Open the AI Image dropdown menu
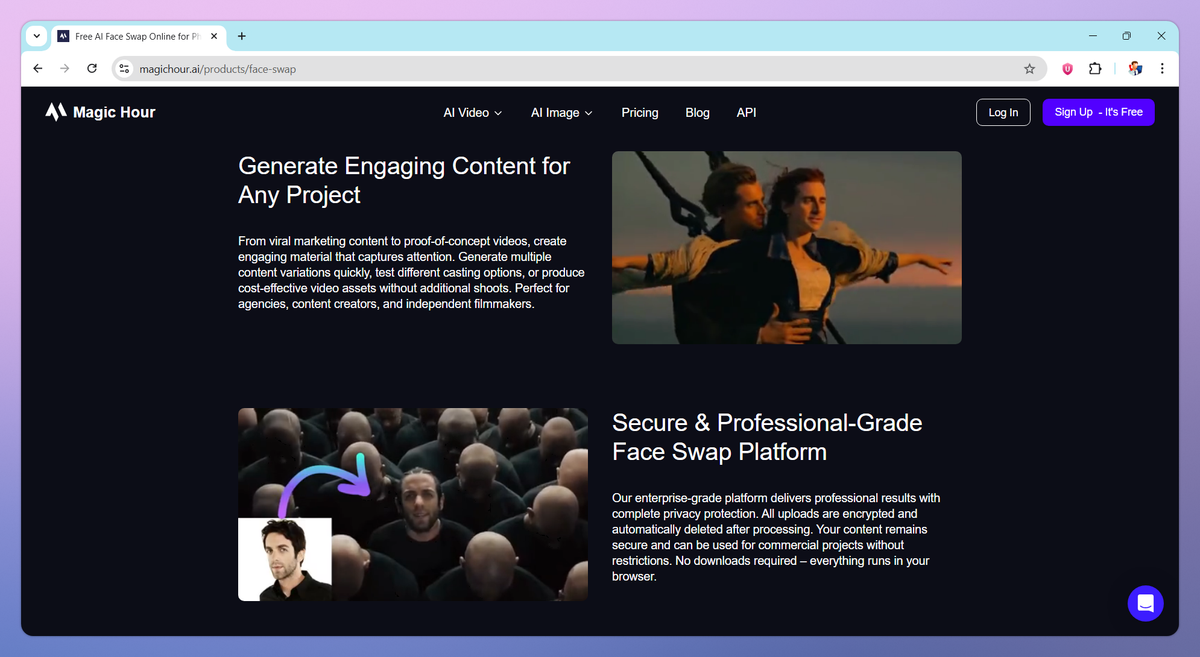 point(562,113)
